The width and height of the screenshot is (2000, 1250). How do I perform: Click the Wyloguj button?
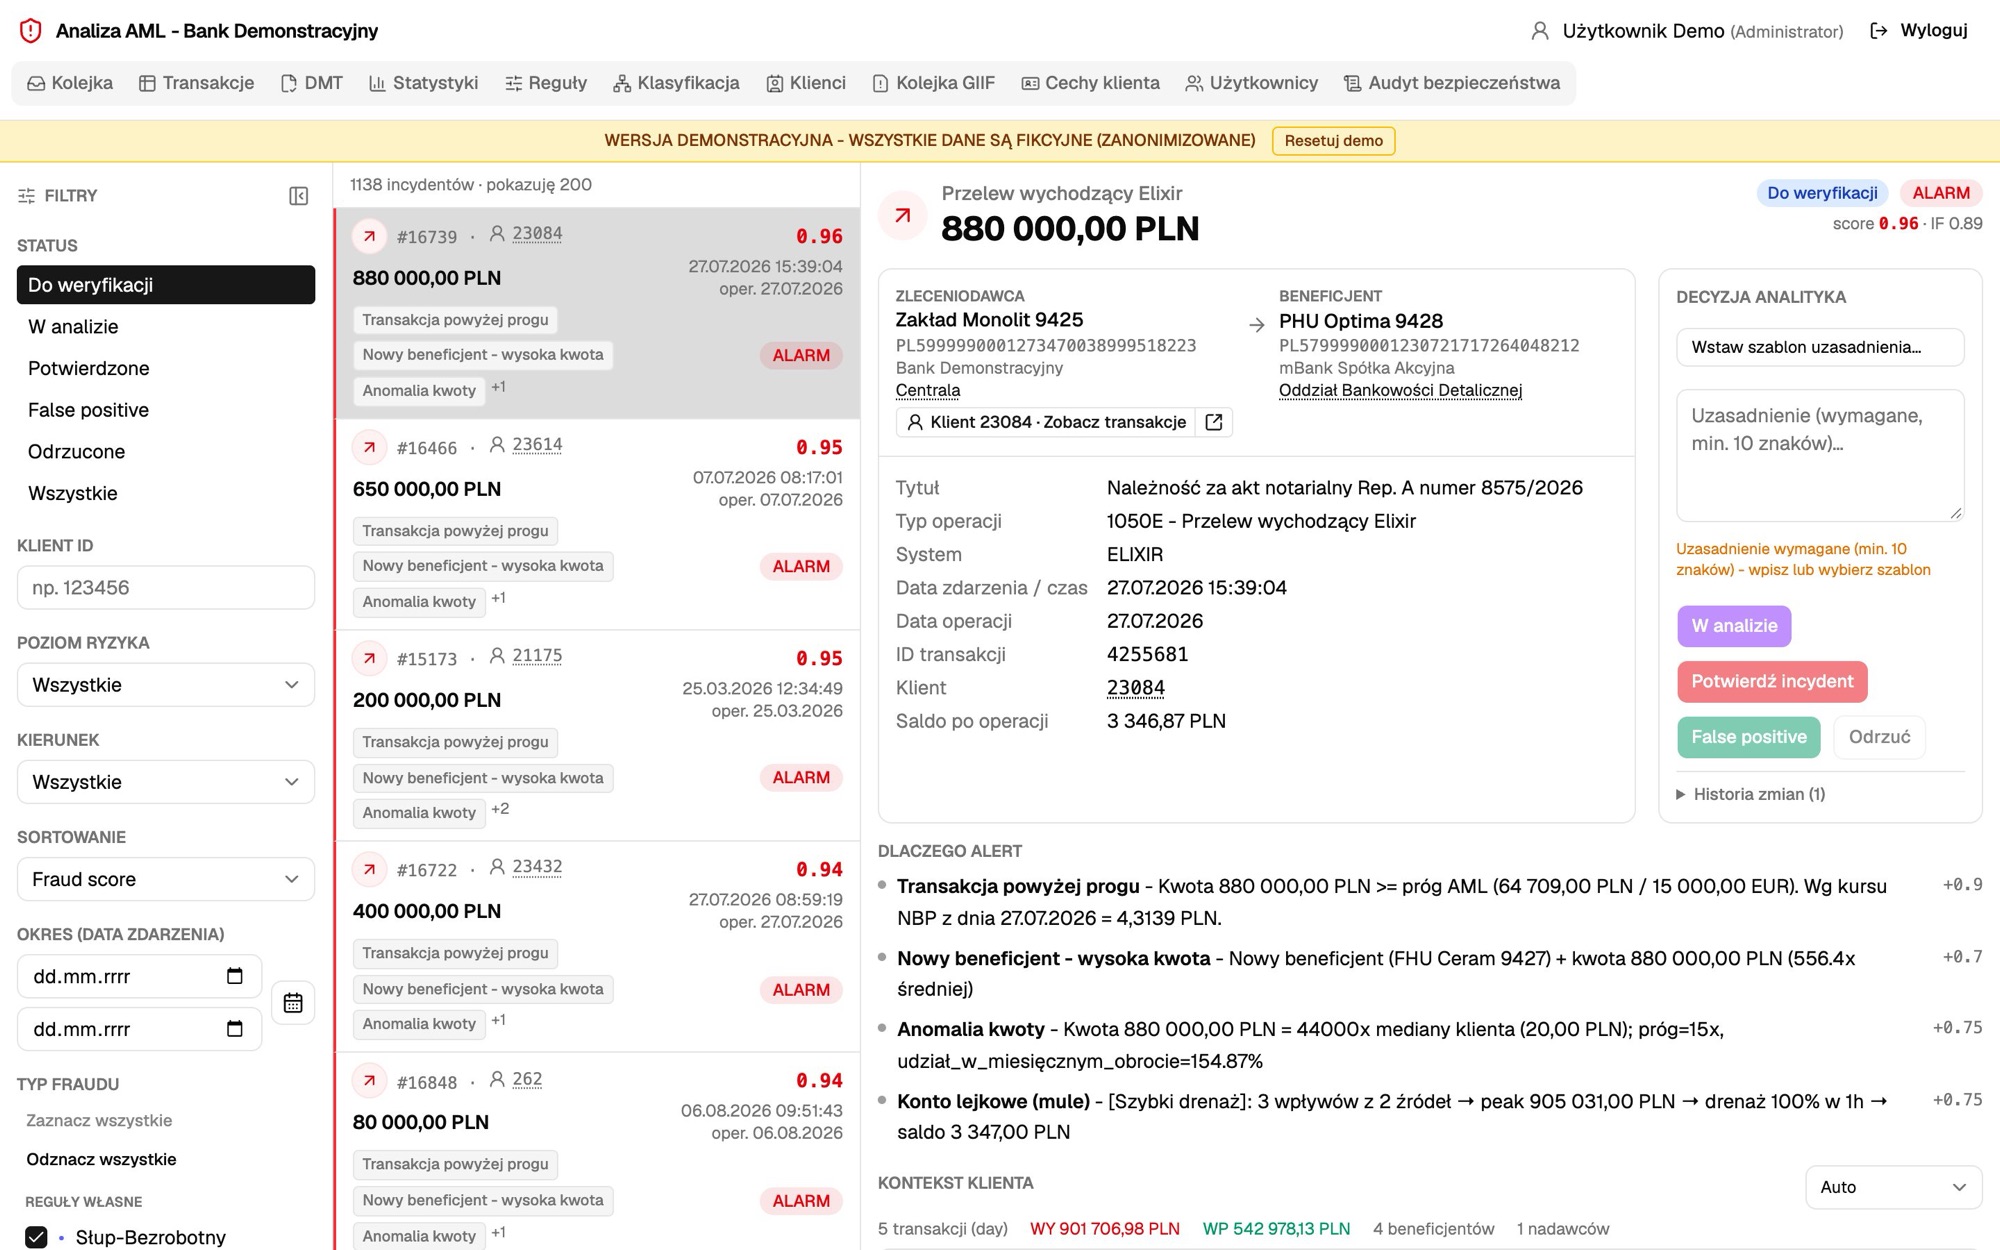click(x=1918, y=31)
